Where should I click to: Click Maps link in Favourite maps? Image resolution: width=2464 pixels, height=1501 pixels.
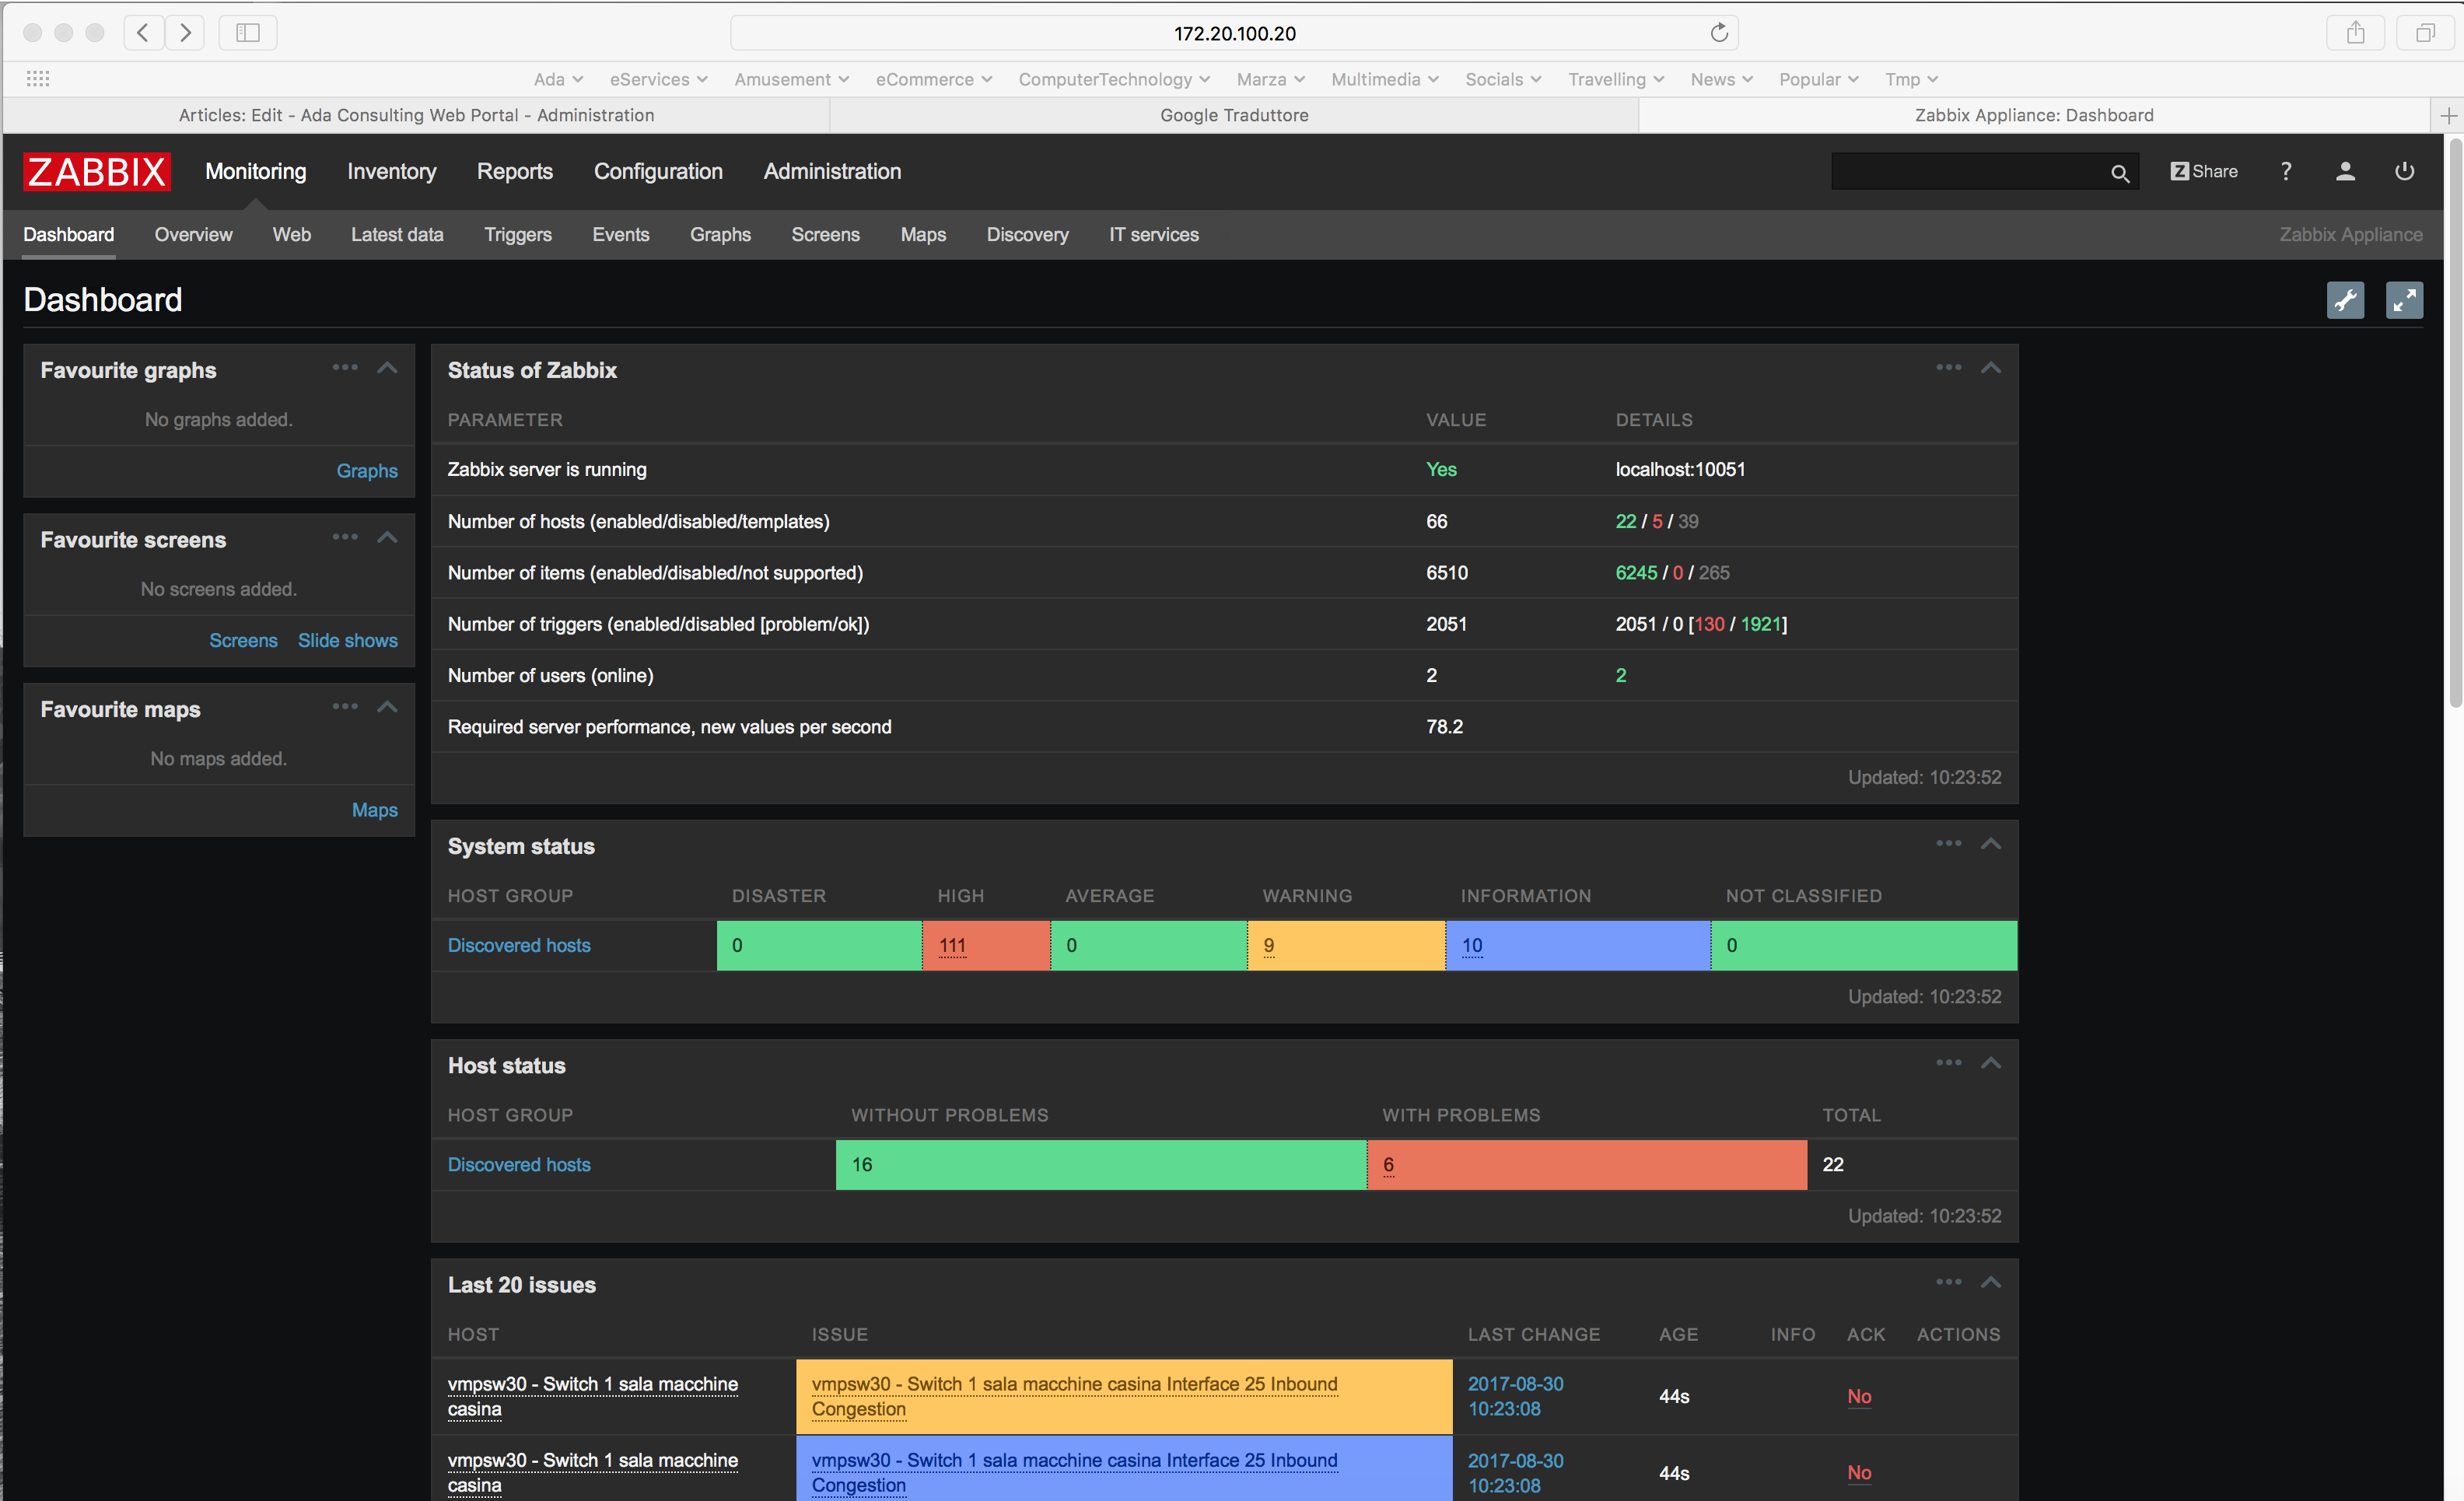pos(375,810)
